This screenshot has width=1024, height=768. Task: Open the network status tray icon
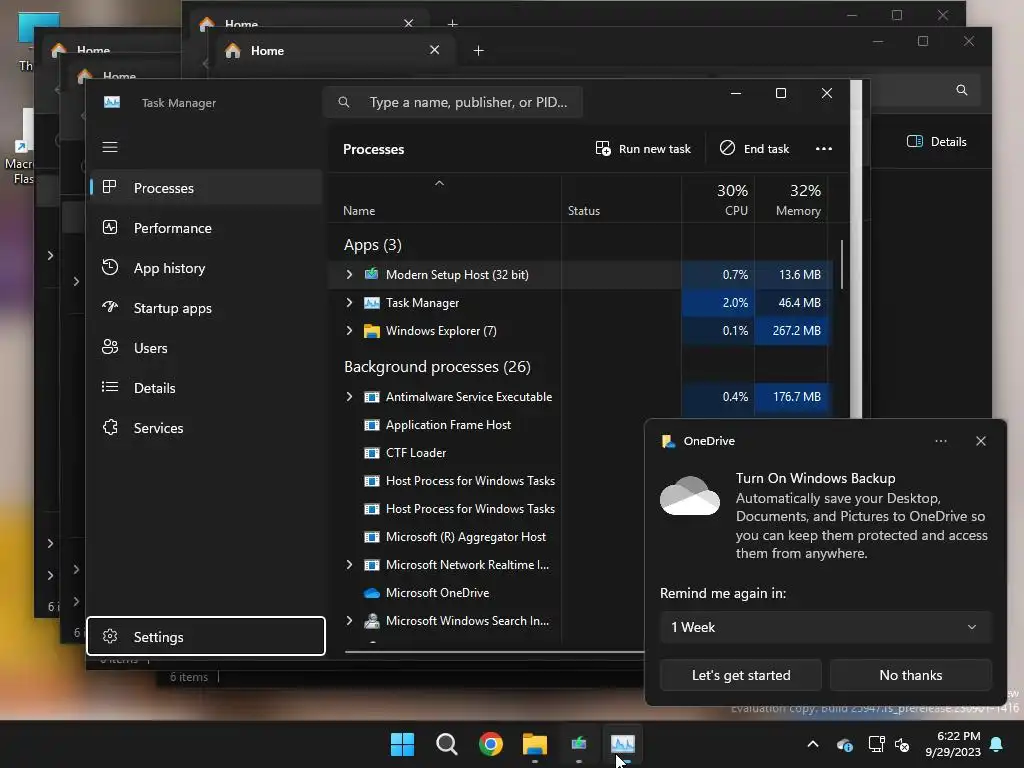tap(876, 744)
